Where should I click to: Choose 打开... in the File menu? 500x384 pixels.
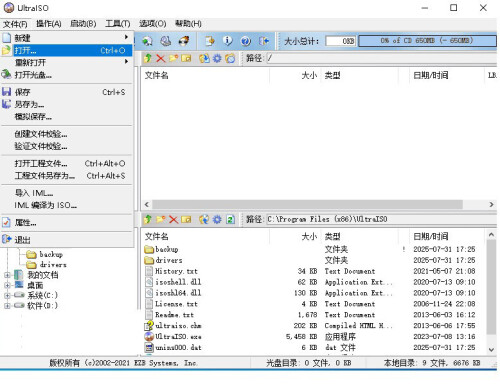coord(67,50)
